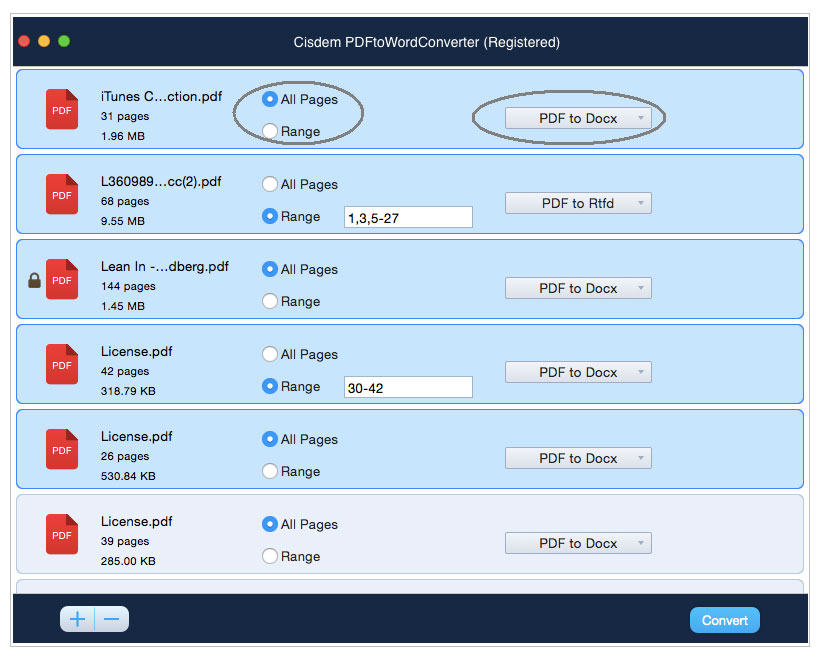Click file name iTunes C...ction.pdf

161,97
